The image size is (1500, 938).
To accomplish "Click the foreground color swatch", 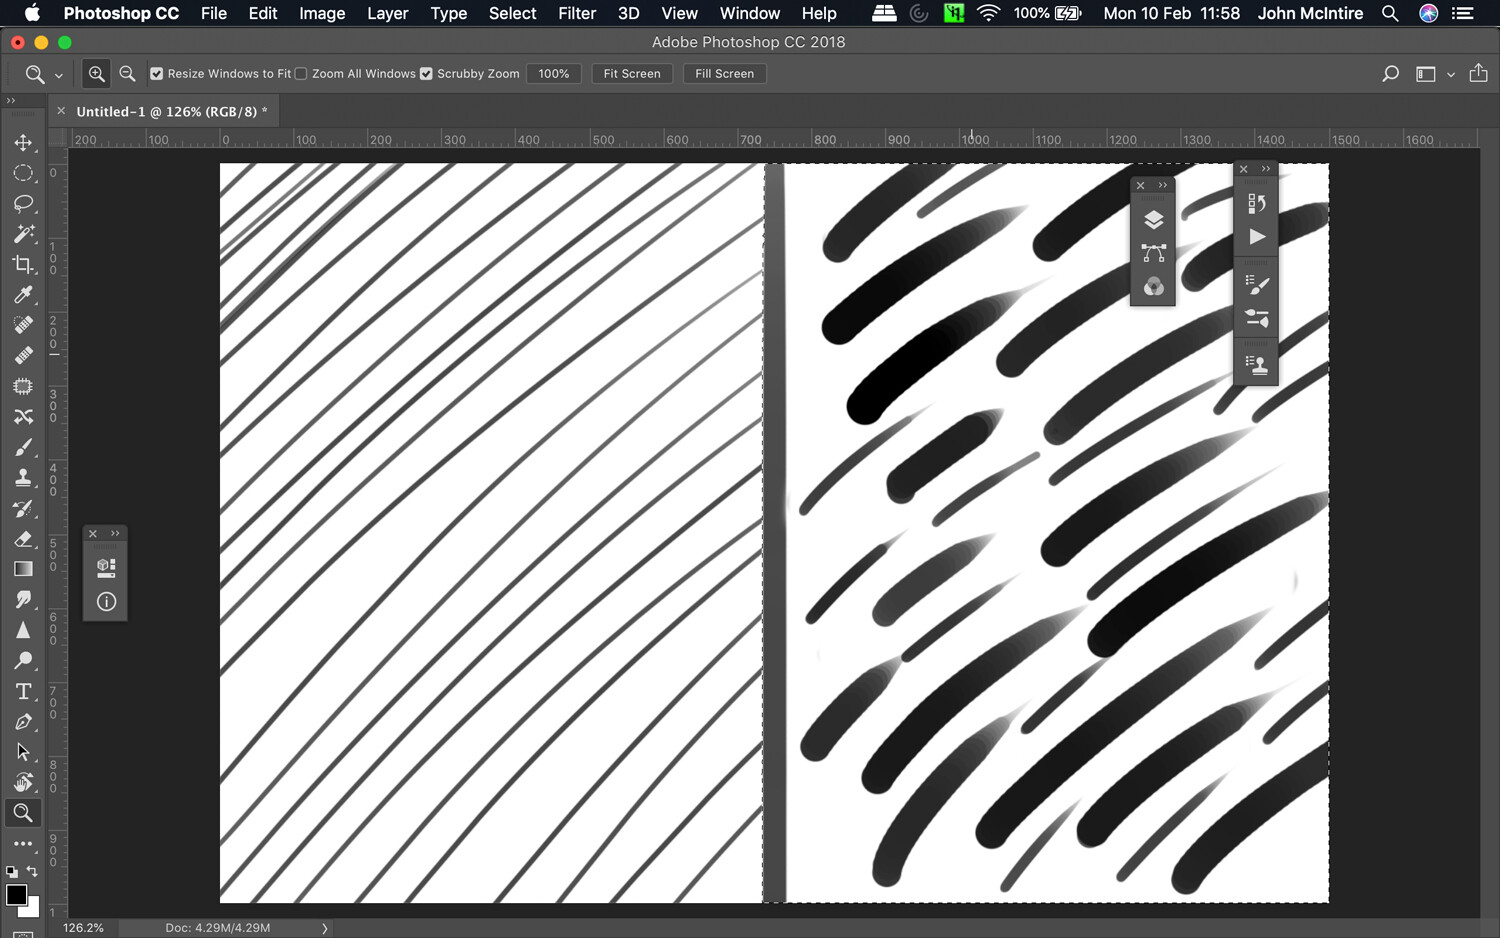I will (x=17, y=895).
